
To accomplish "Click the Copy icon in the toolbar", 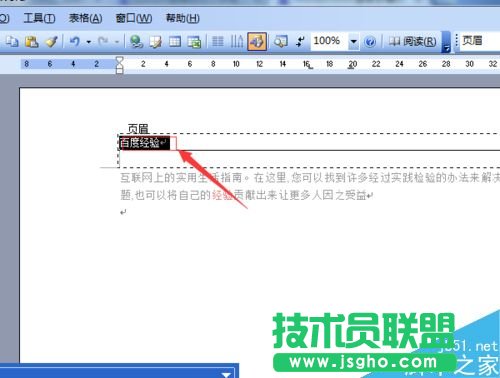I will coord(12,42).
